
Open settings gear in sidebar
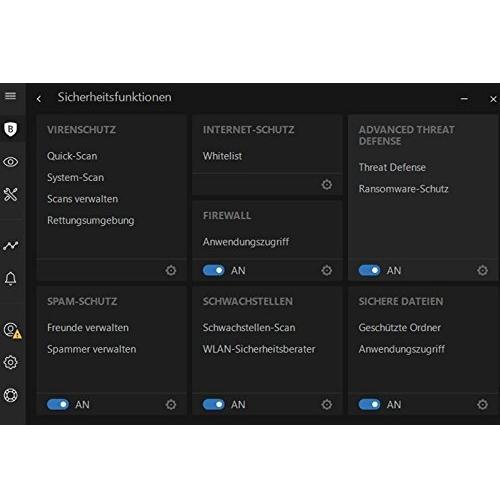[10, 362]
